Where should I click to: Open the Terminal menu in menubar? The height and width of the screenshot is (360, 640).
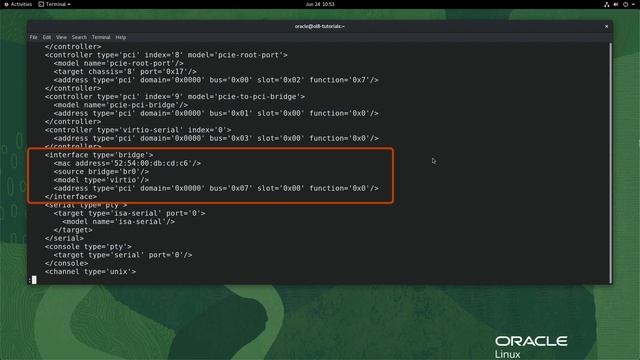tap(101, 37)
